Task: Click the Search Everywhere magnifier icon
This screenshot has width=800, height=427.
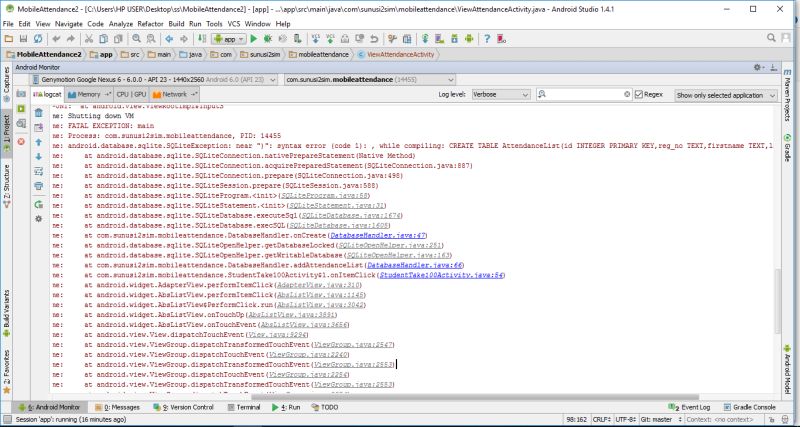Action: (771, 38)
